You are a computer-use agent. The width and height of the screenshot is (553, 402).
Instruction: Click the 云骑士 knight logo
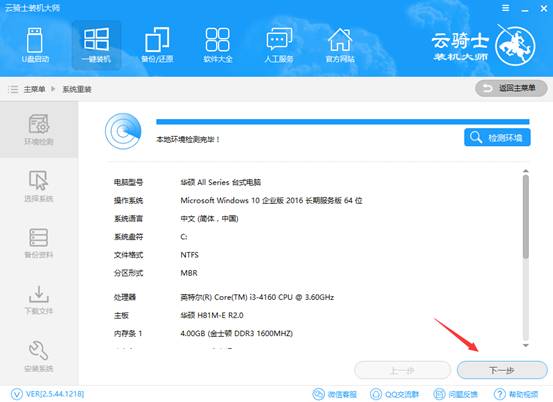click(515, 45)
